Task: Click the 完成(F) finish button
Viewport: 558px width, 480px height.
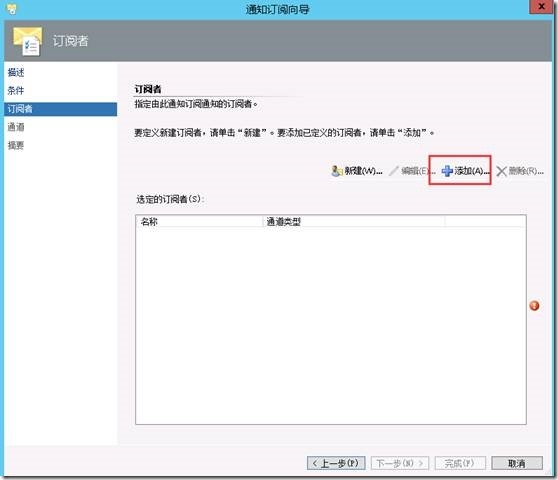Action: pyautogui.click(x=460, y=463)
